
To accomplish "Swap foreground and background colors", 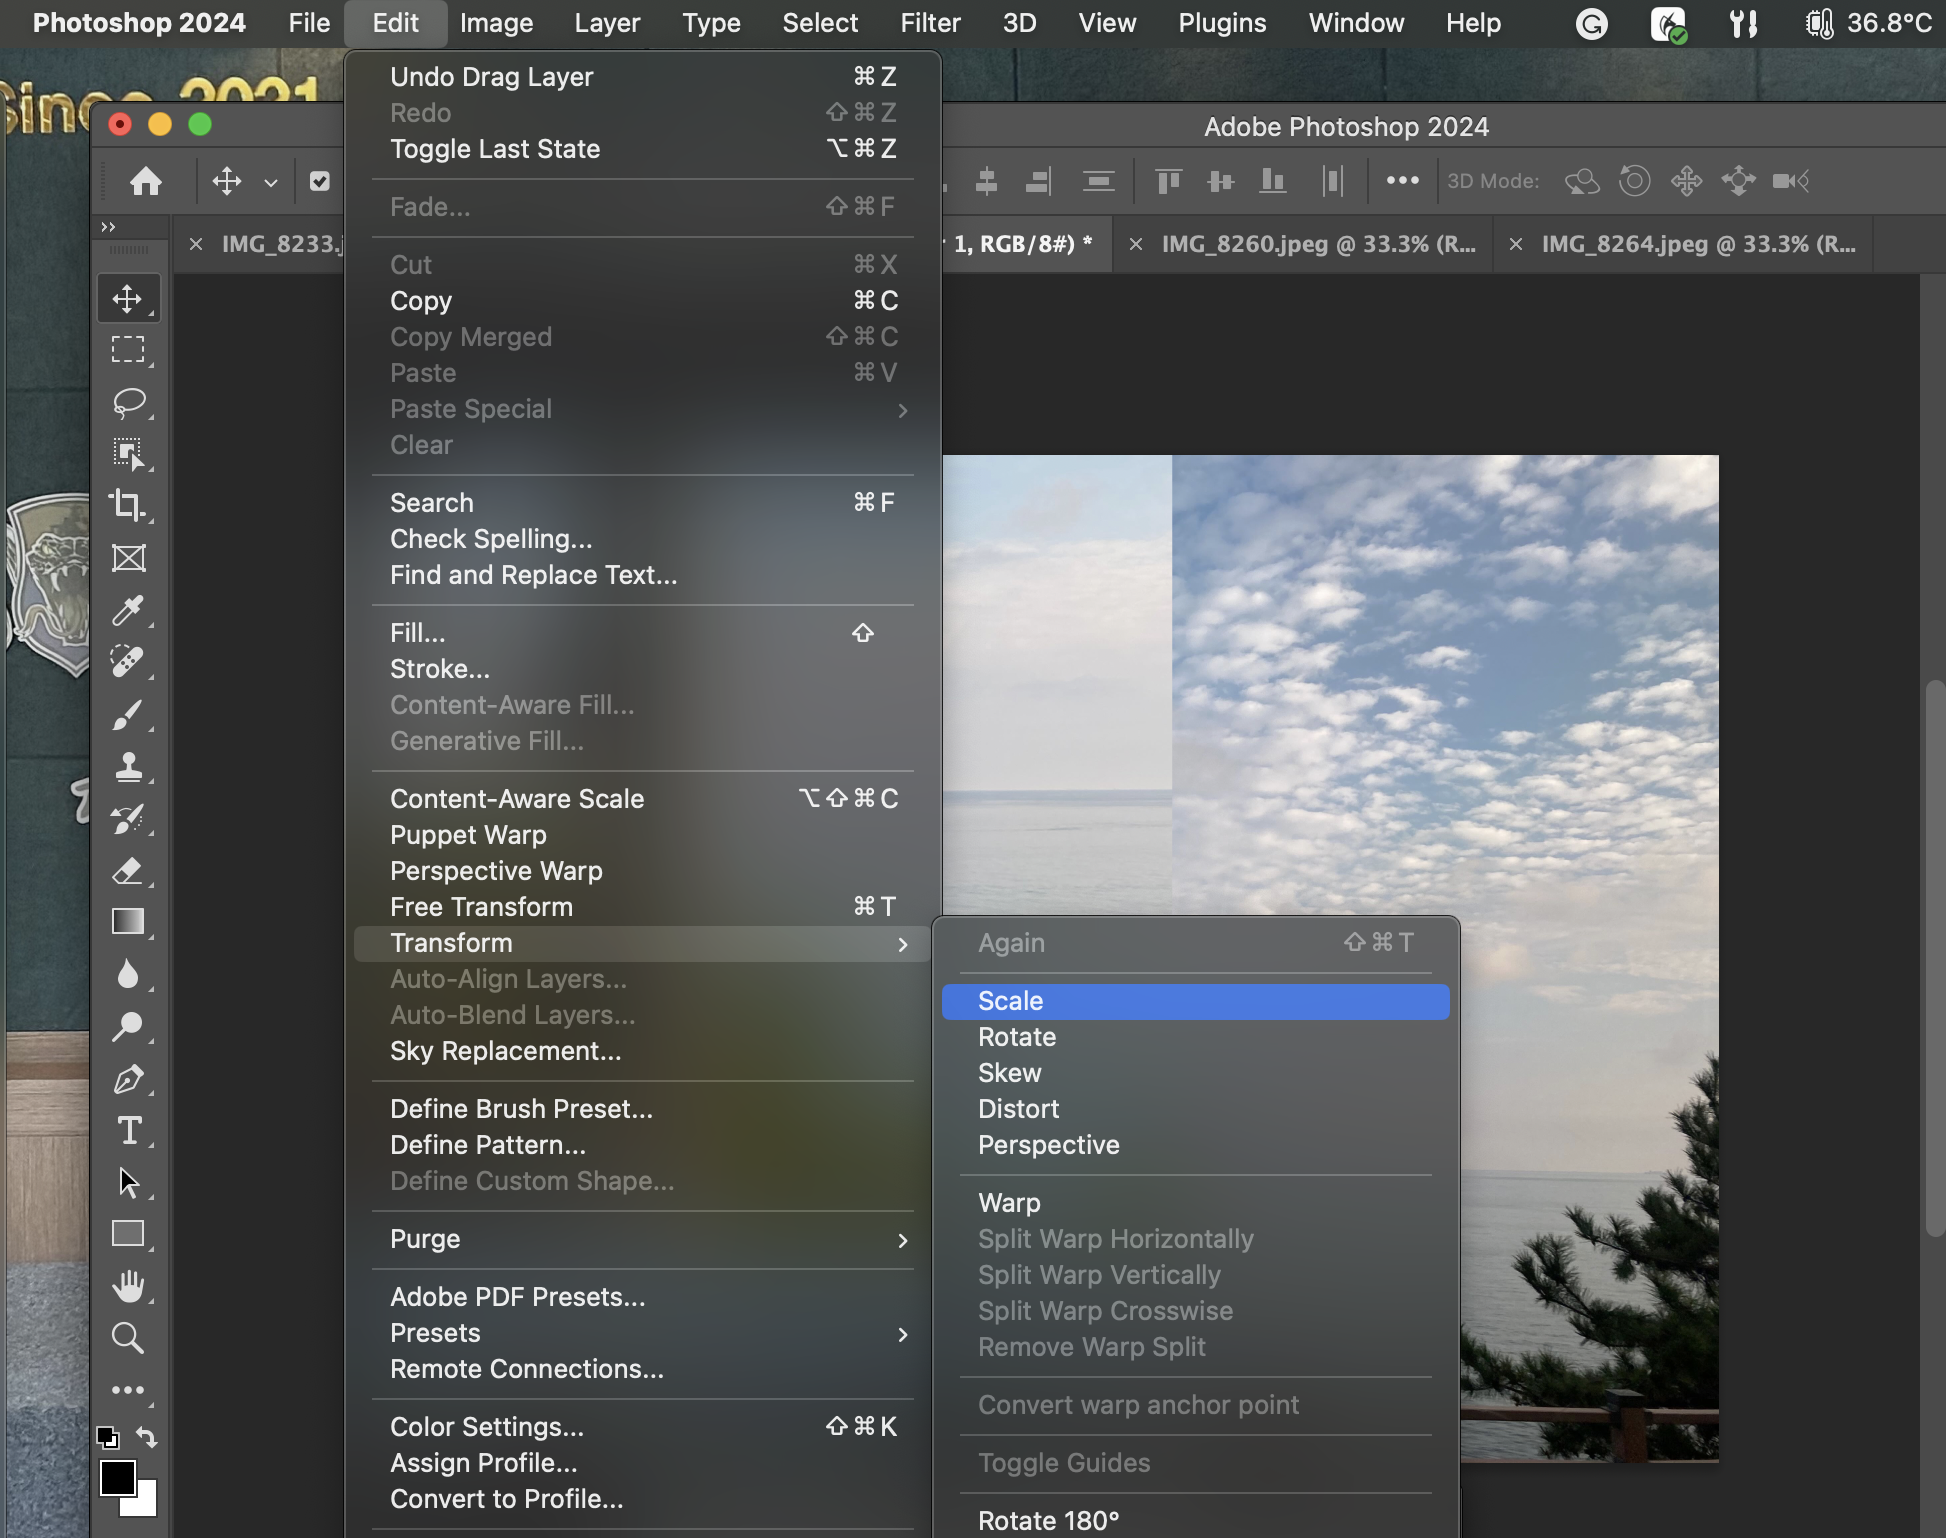I will 147,1437.
